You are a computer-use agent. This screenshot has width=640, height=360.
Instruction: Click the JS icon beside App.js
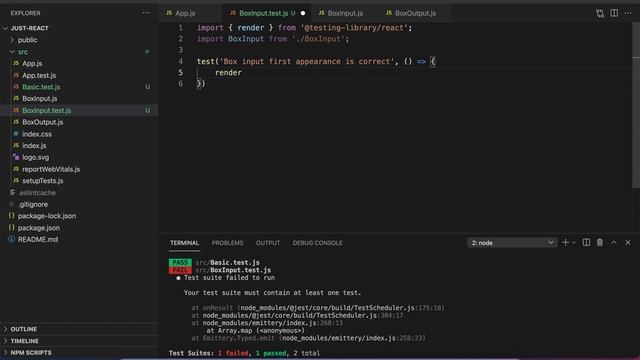click(x=16, y=63)
